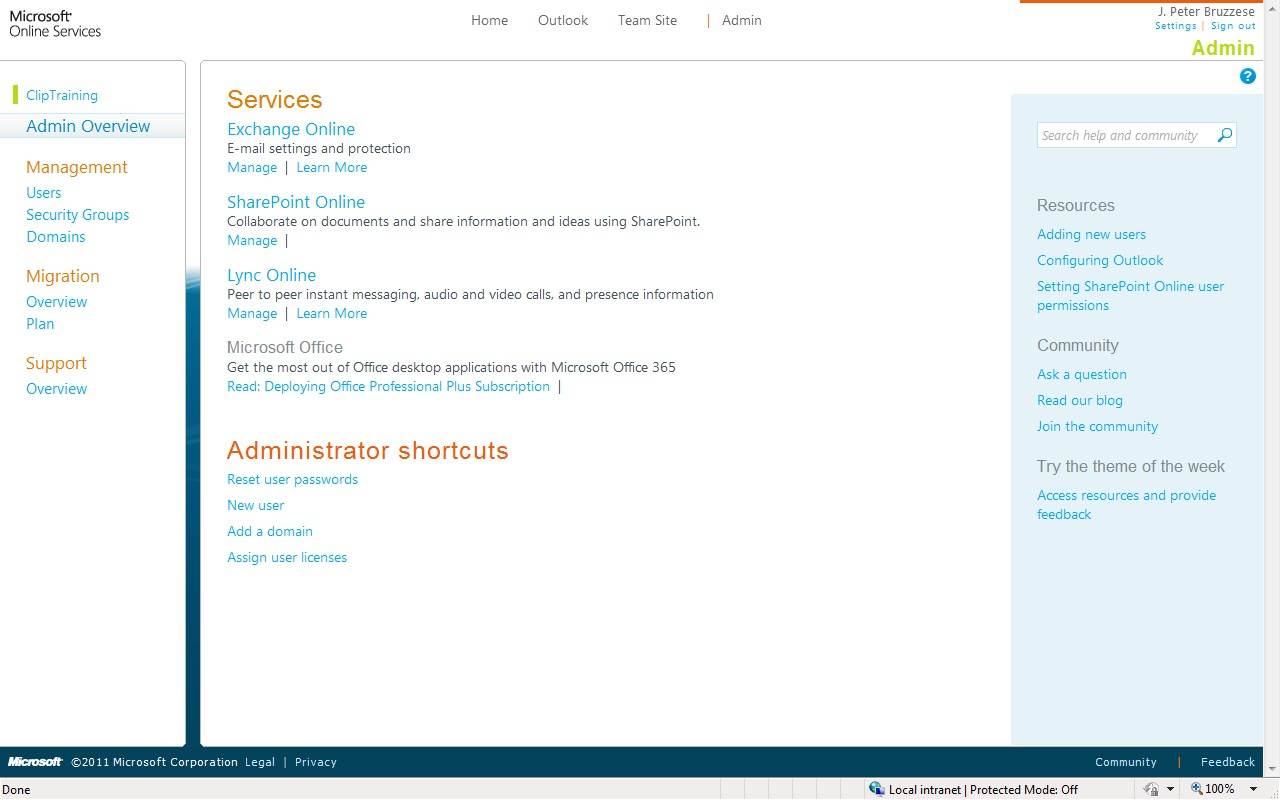Open the zoom level dropdown arrow
The image size is (1280, 800).
[1253, 789]
